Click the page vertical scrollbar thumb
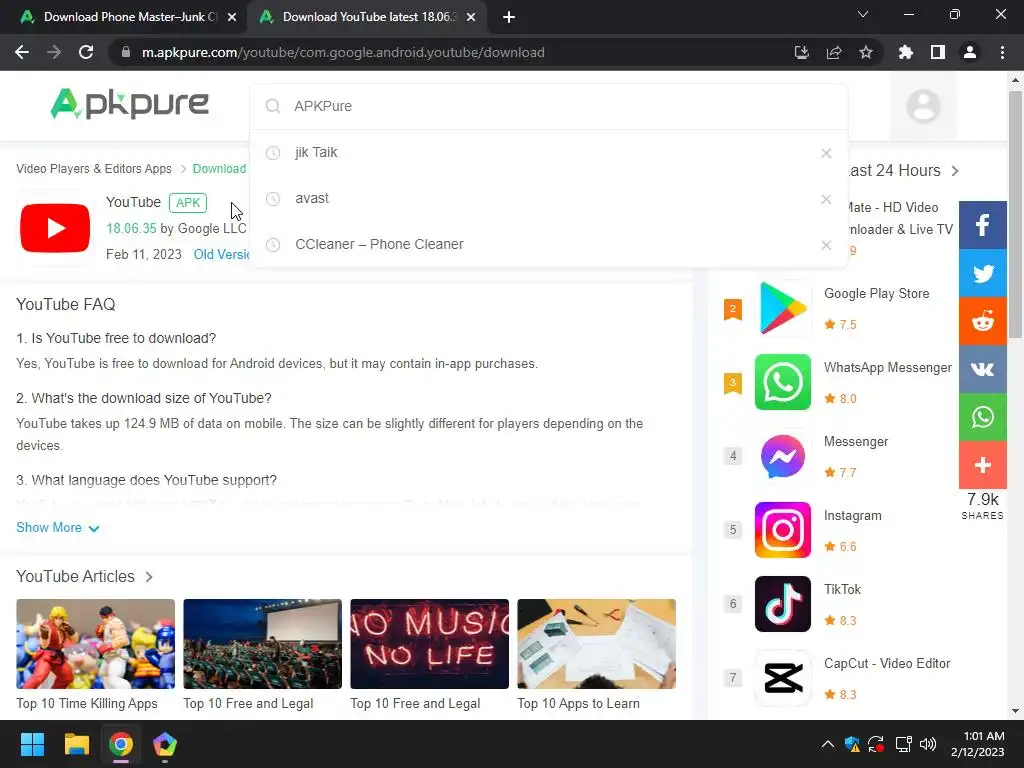The height and width of the screenshot is (768, 1024). click(1015, 214)
